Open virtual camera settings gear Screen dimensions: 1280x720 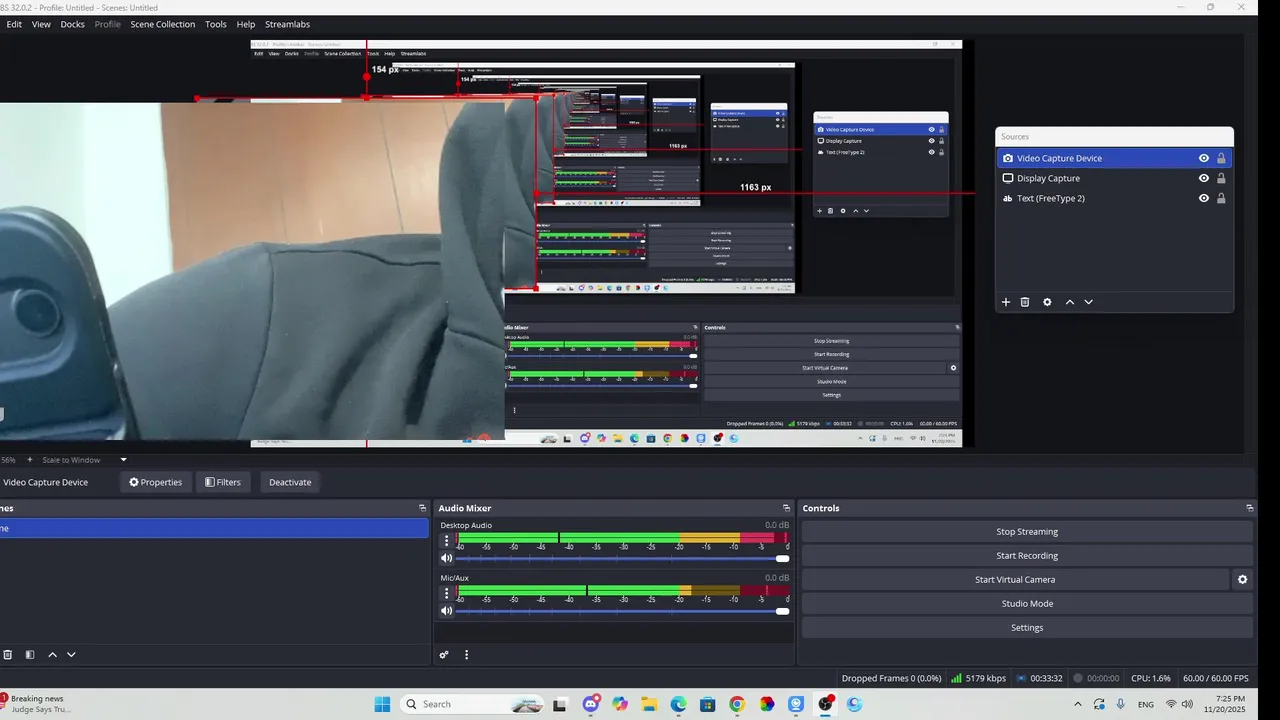1242,579
